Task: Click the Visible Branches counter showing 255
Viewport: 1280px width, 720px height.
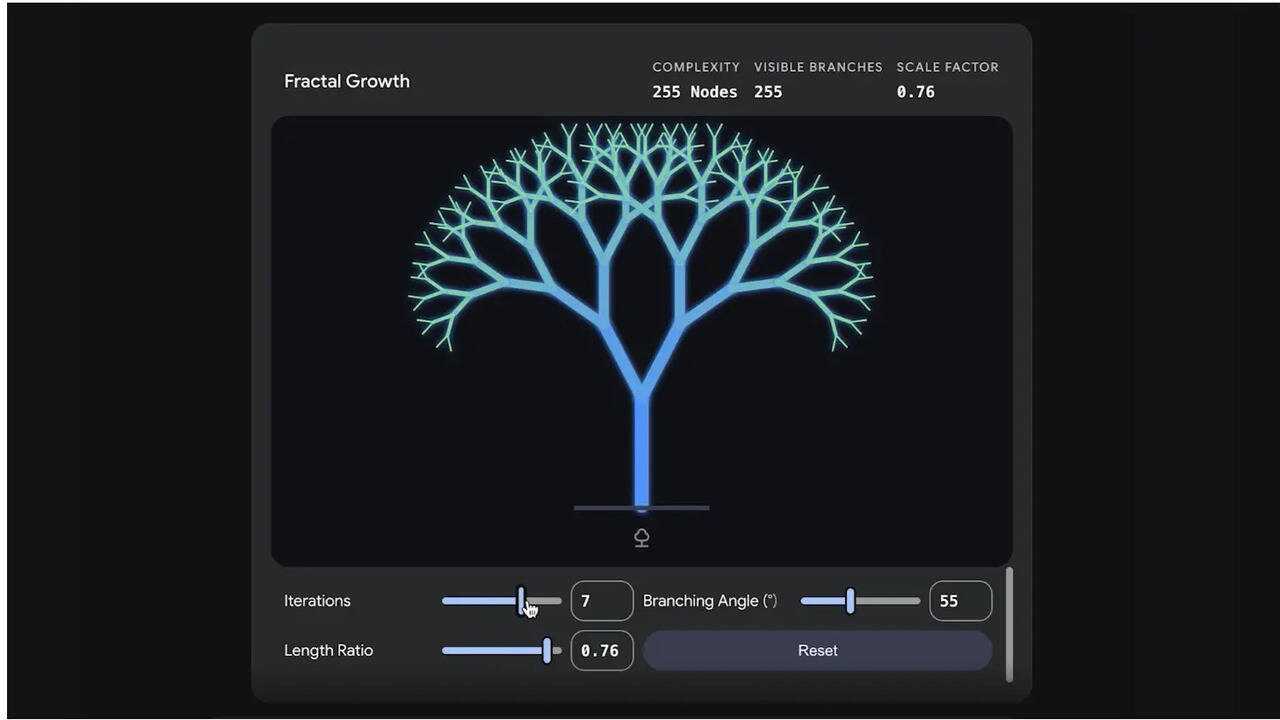Action: pos(768,91)
